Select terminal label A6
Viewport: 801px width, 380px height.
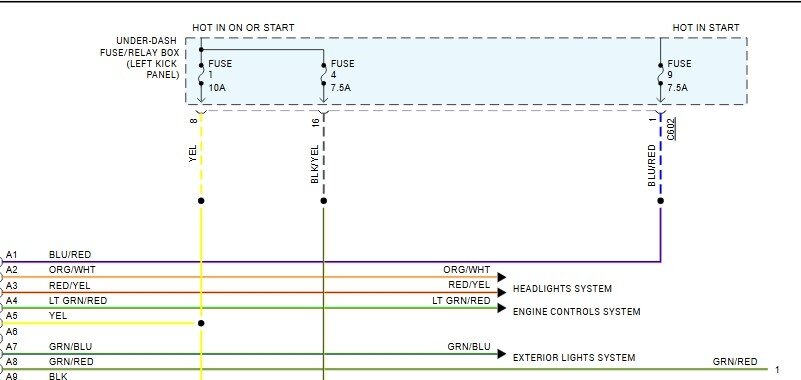click(x=11, y=331)
